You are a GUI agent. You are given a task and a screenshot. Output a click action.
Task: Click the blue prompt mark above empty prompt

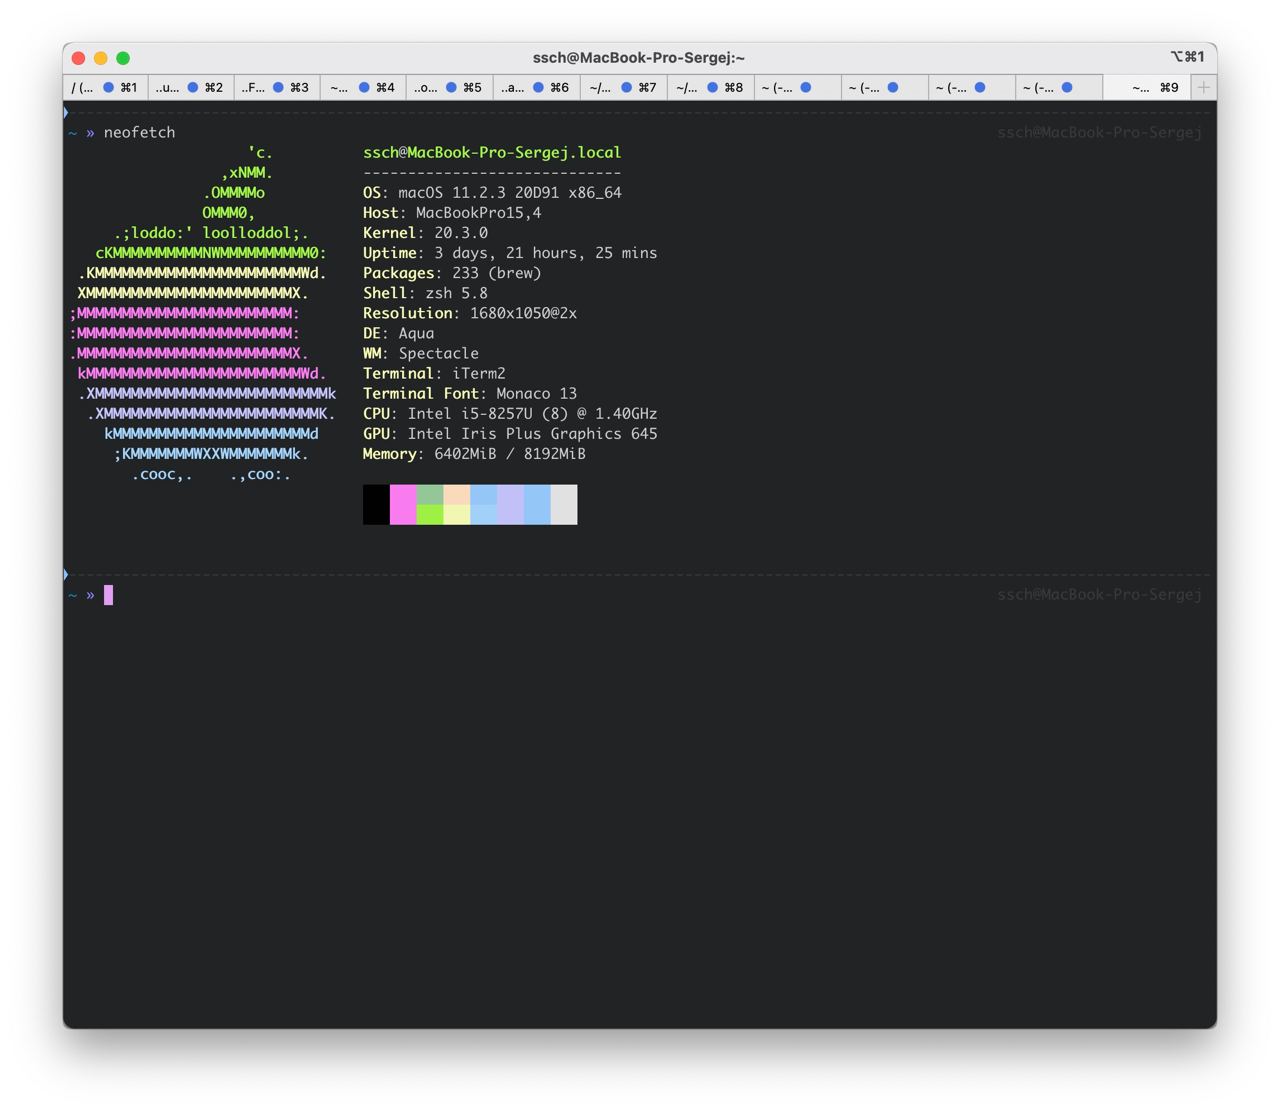click(x=66, y=574)
